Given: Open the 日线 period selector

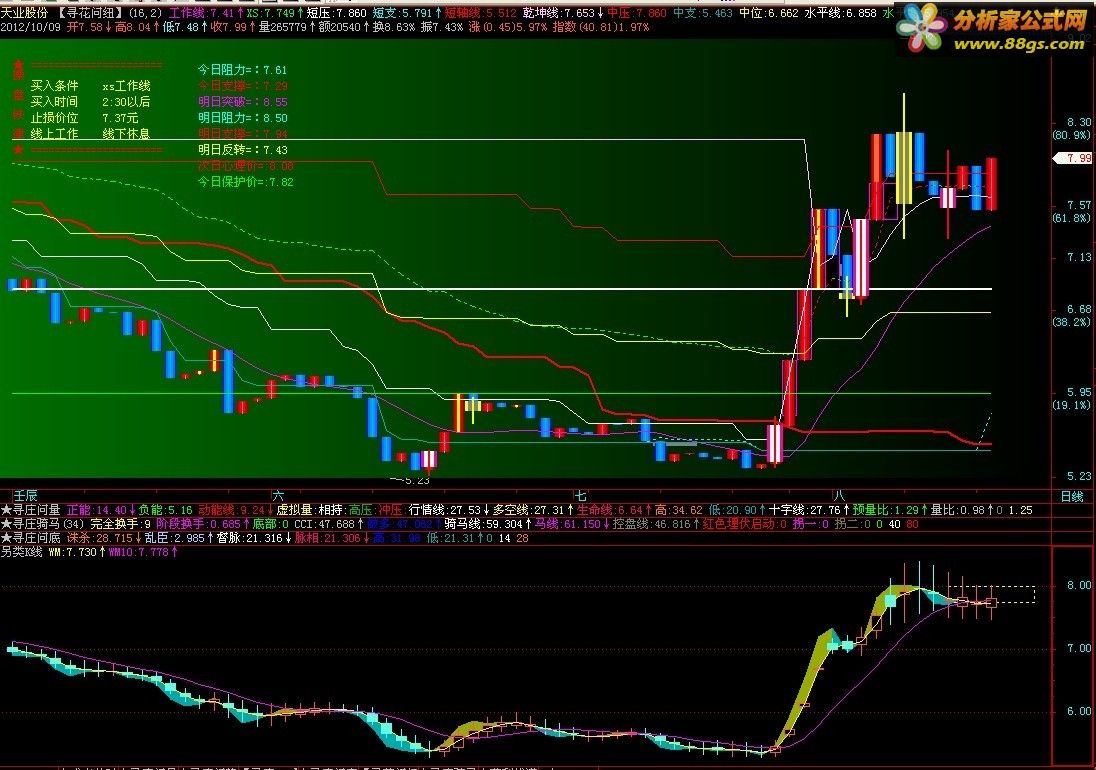Looking at the screenshot, I should pos(1072,497).
